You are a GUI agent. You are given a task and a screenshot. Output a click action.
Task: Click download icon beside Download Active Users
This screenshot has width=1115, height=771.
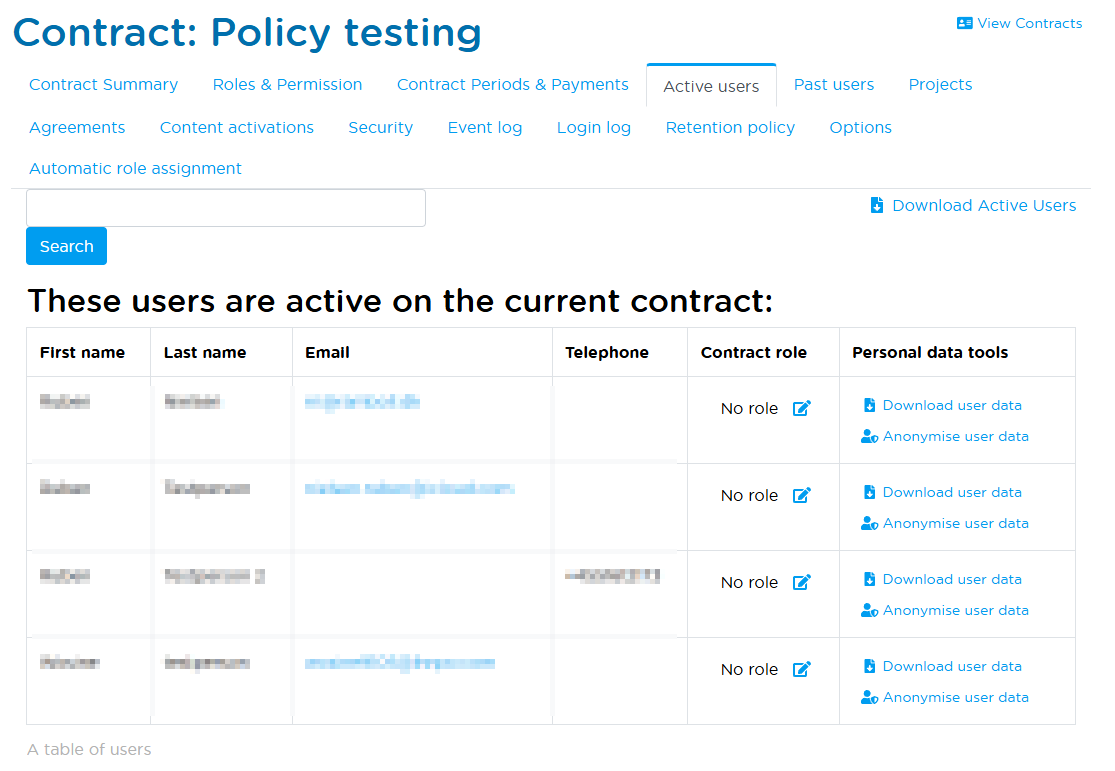[x=877, y=205]
